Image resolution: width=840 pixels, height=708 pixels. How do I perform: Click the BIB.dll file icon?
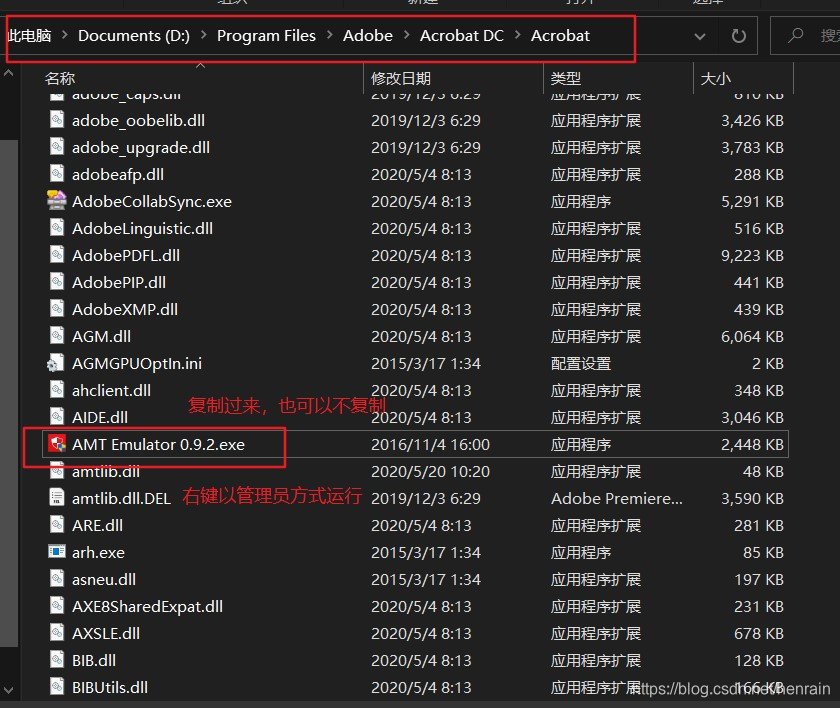pyautogui.click(x=57, y=659)
